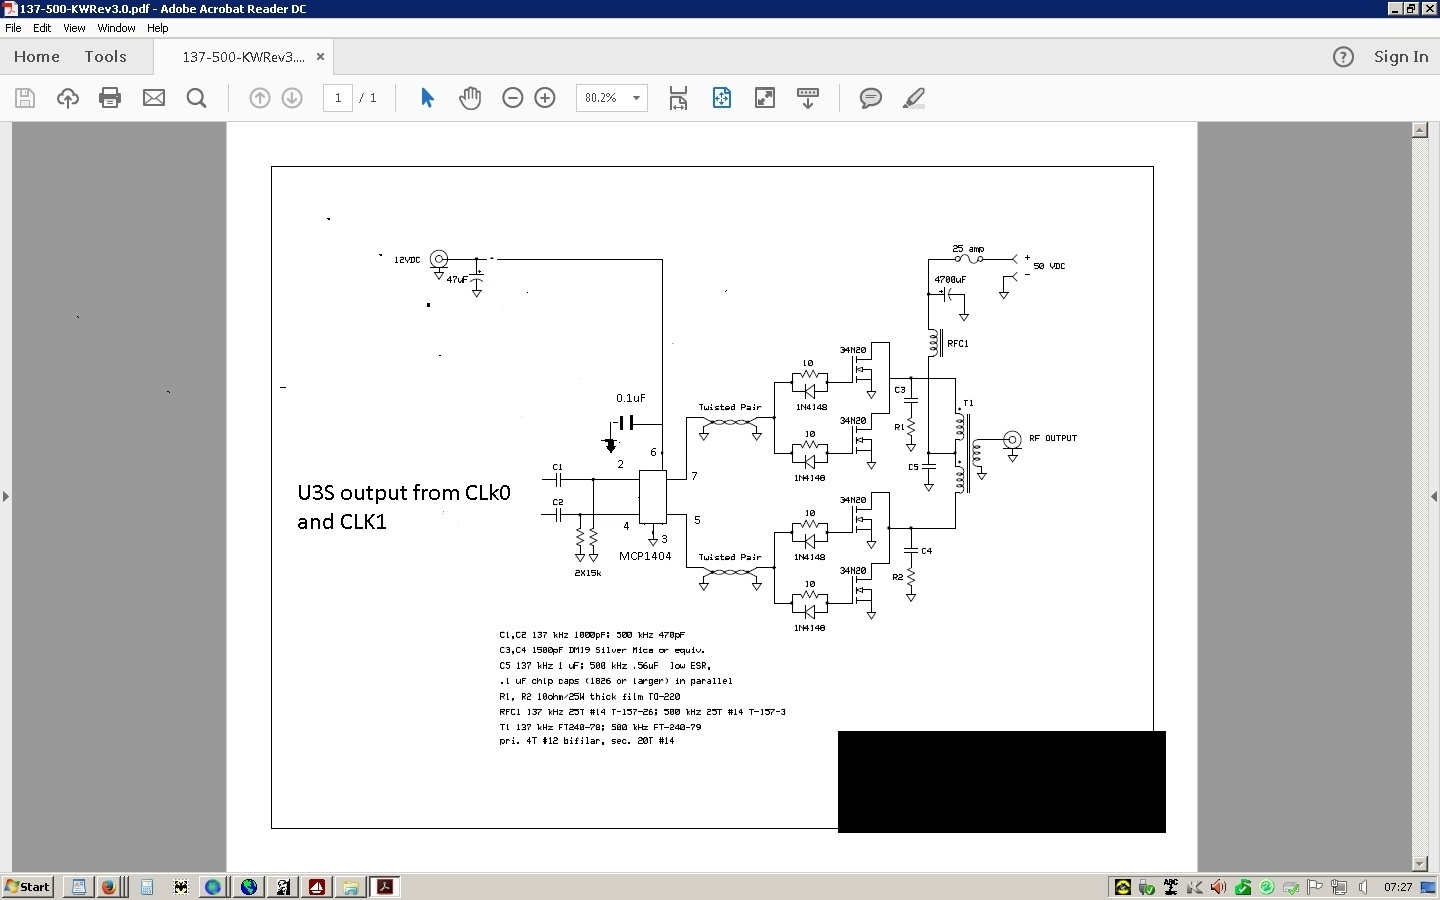
Task: Switch to the Tools tab
Action: [x=106, y=57]
